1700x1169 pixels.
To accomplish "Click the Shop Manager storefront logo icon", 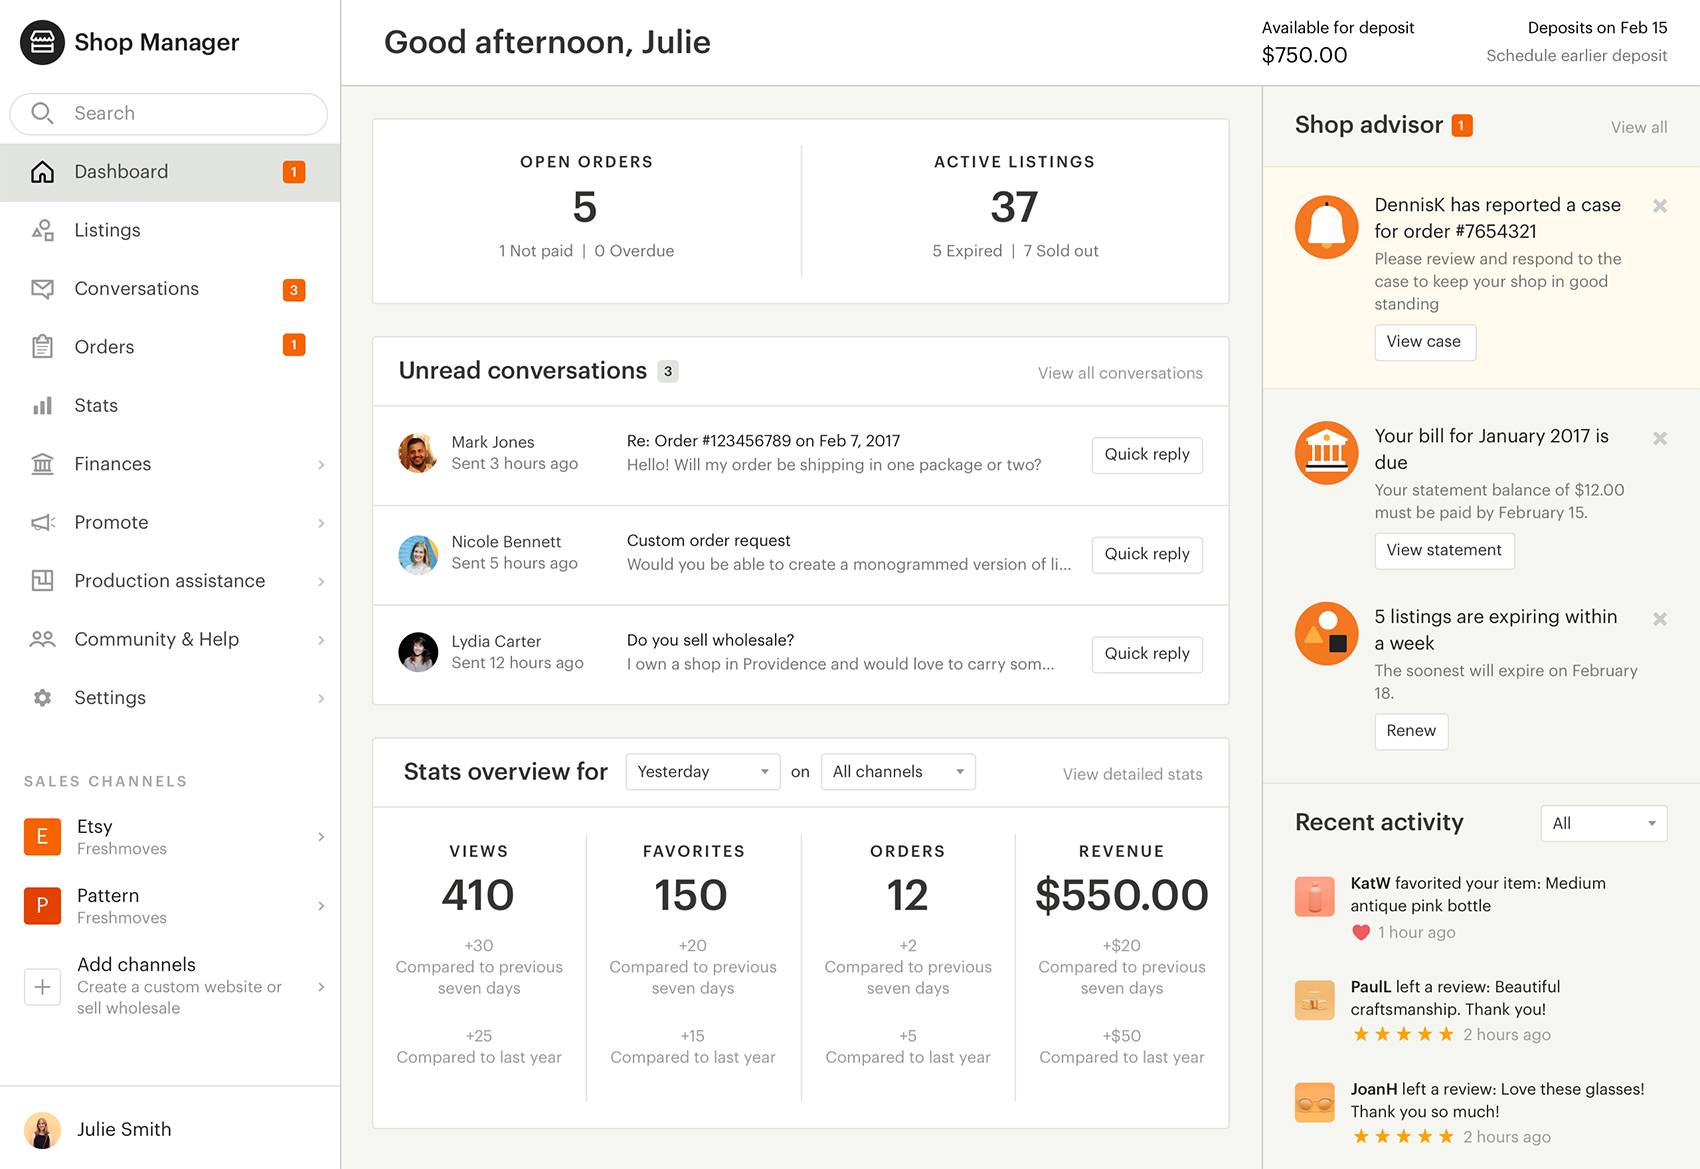I will point(42,42).
